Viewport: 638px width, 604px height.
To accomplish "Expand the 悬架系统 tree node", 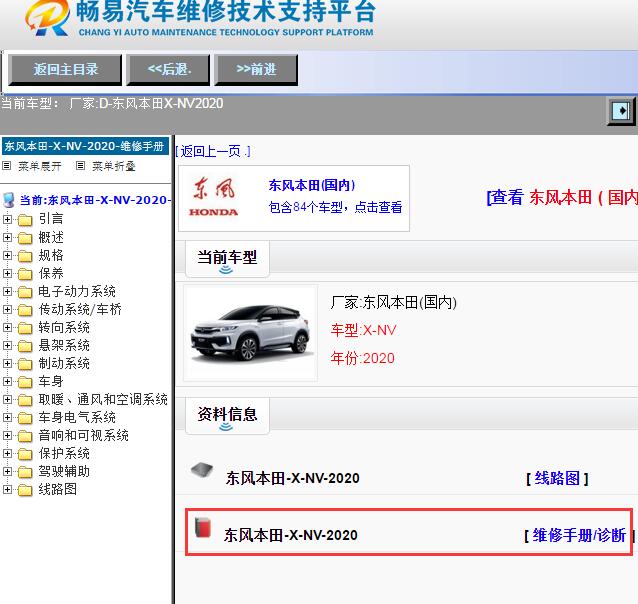I will coord(7,345).
